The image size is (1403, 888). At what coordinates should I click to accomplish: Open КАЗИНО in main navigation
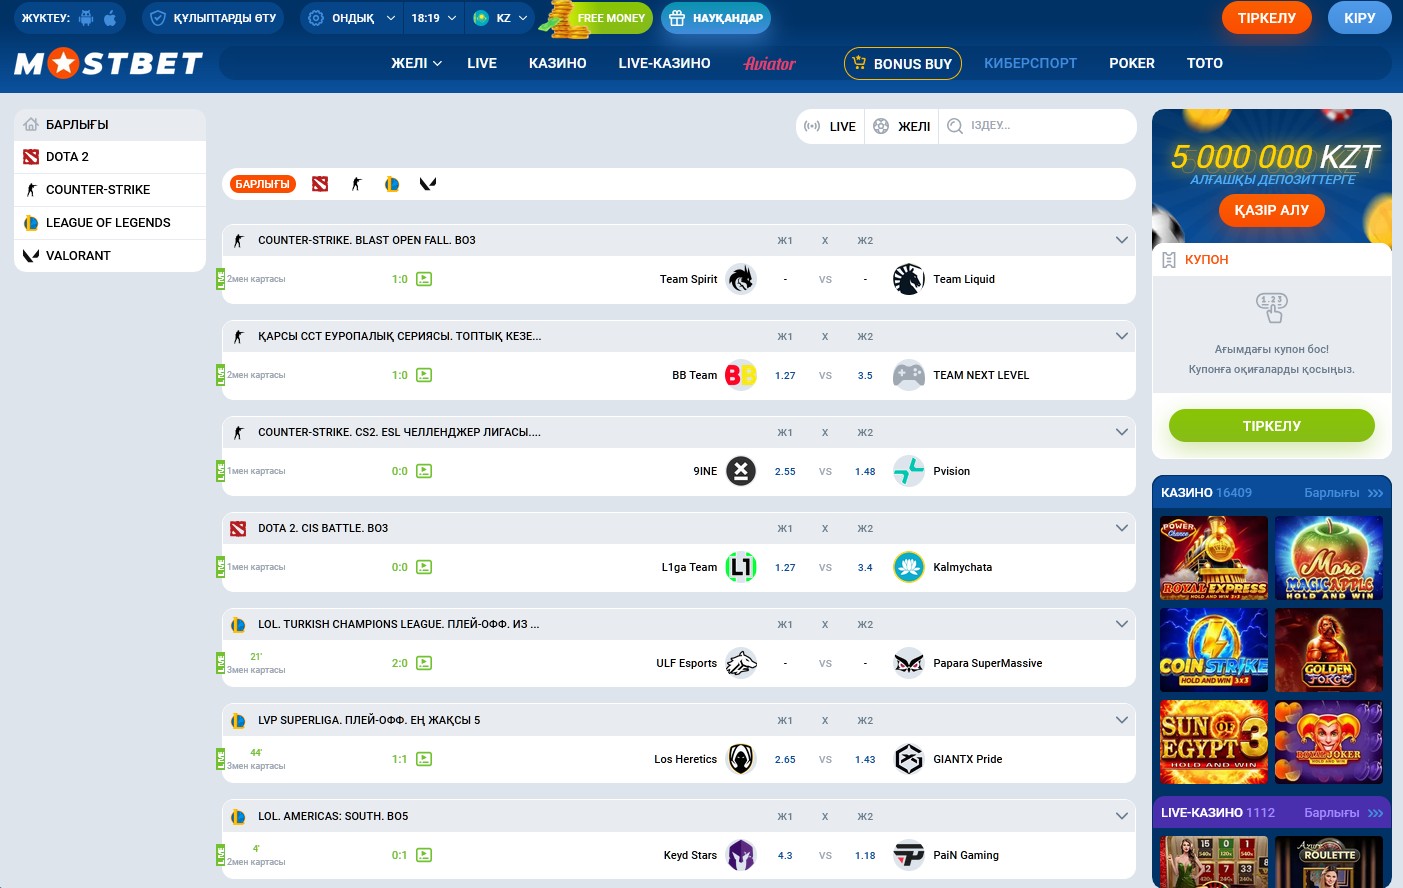pyautogui.click(x=558, y=63)
